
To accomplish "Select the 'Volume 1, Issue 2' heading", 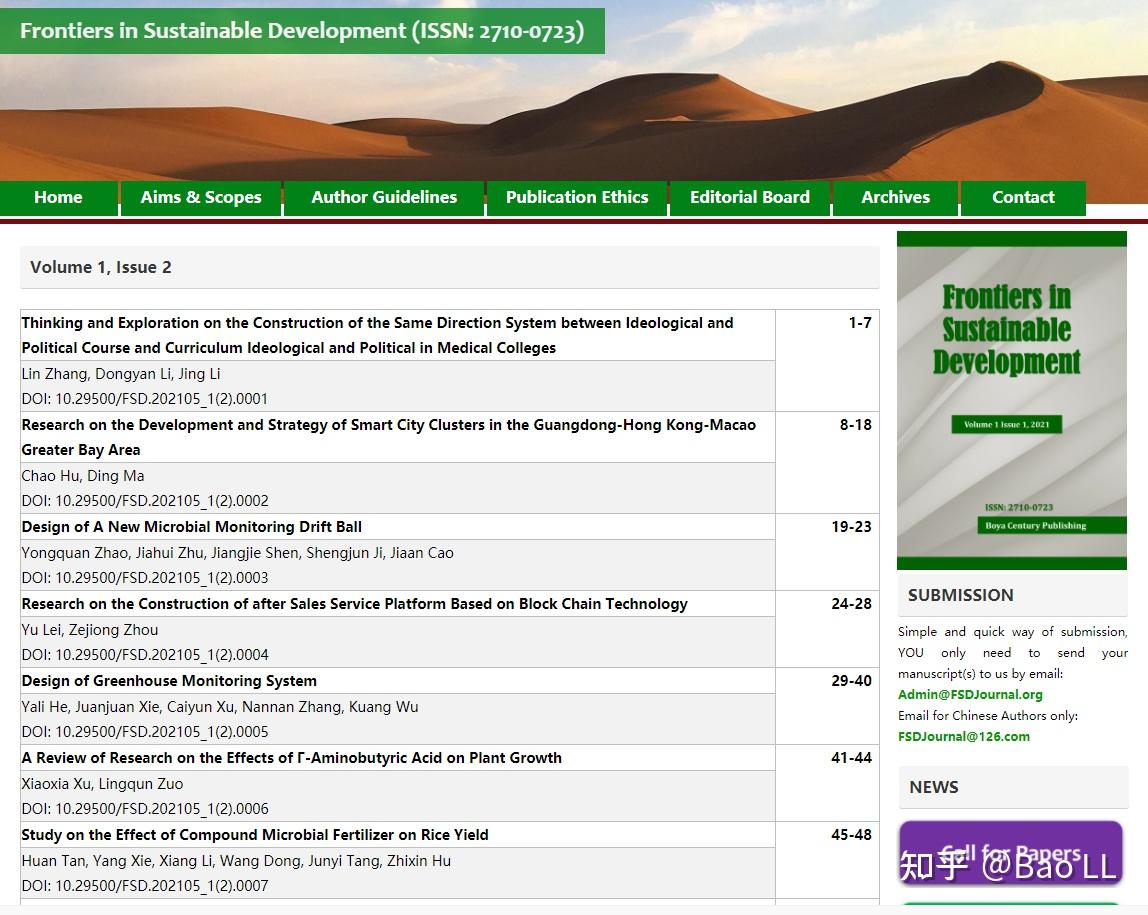I will 100,267.
